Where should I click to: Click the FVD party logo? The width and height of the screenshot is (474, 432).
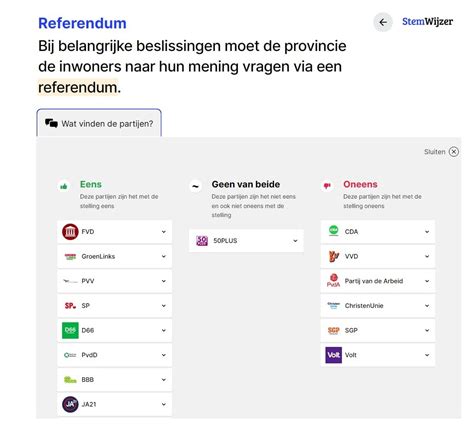pyautogui.click(x=70, y=232)
